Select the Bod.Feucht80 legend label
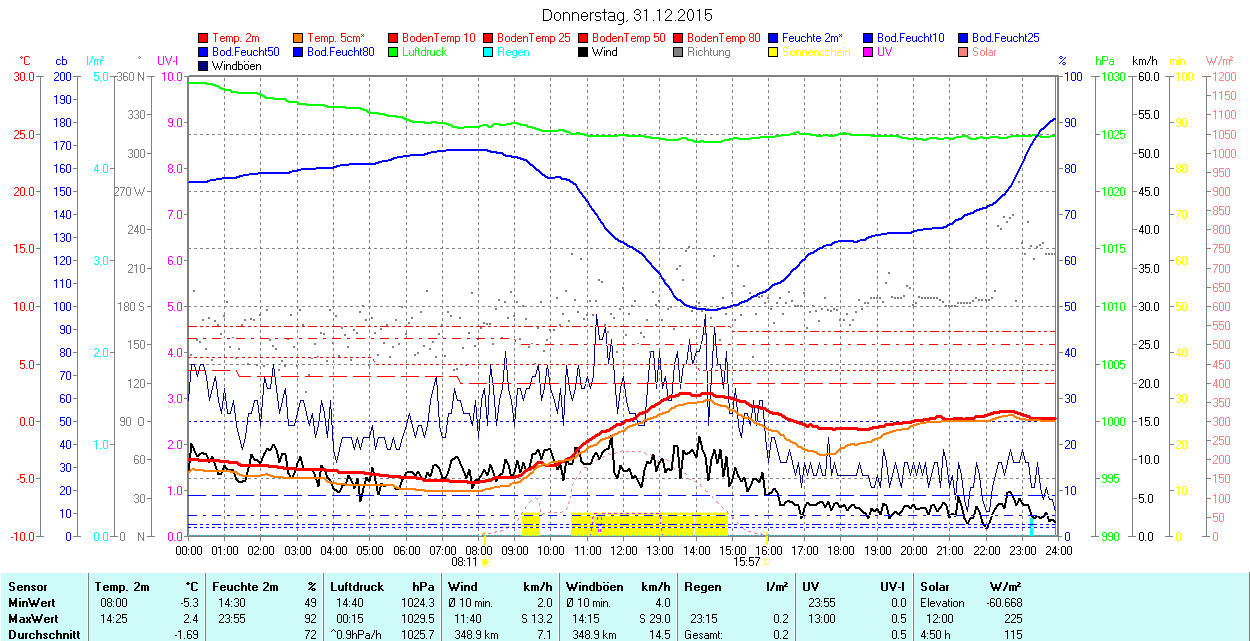Viewport: 1250px width, 641px height. click(340, 52)
